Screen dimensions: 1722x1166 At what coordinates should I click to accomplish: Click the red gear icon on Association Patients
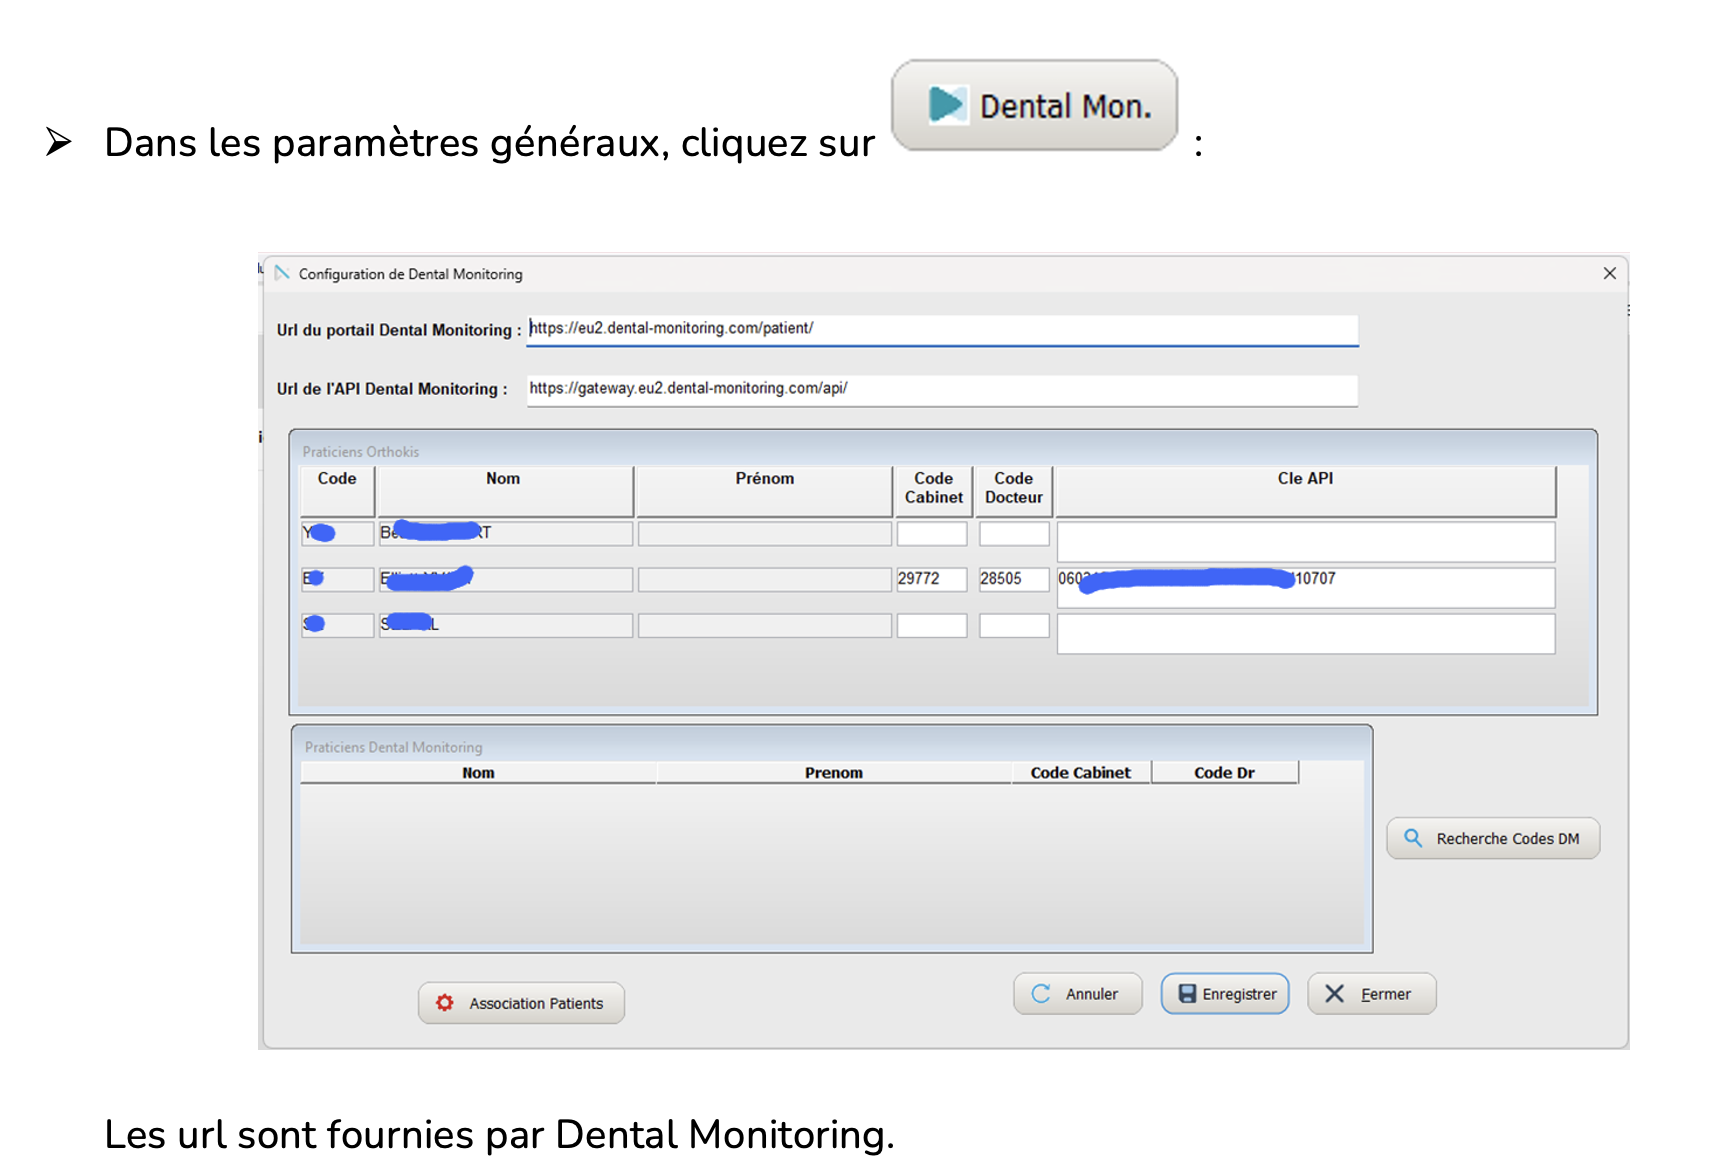pyautogui.click(x=445, y=1003)
